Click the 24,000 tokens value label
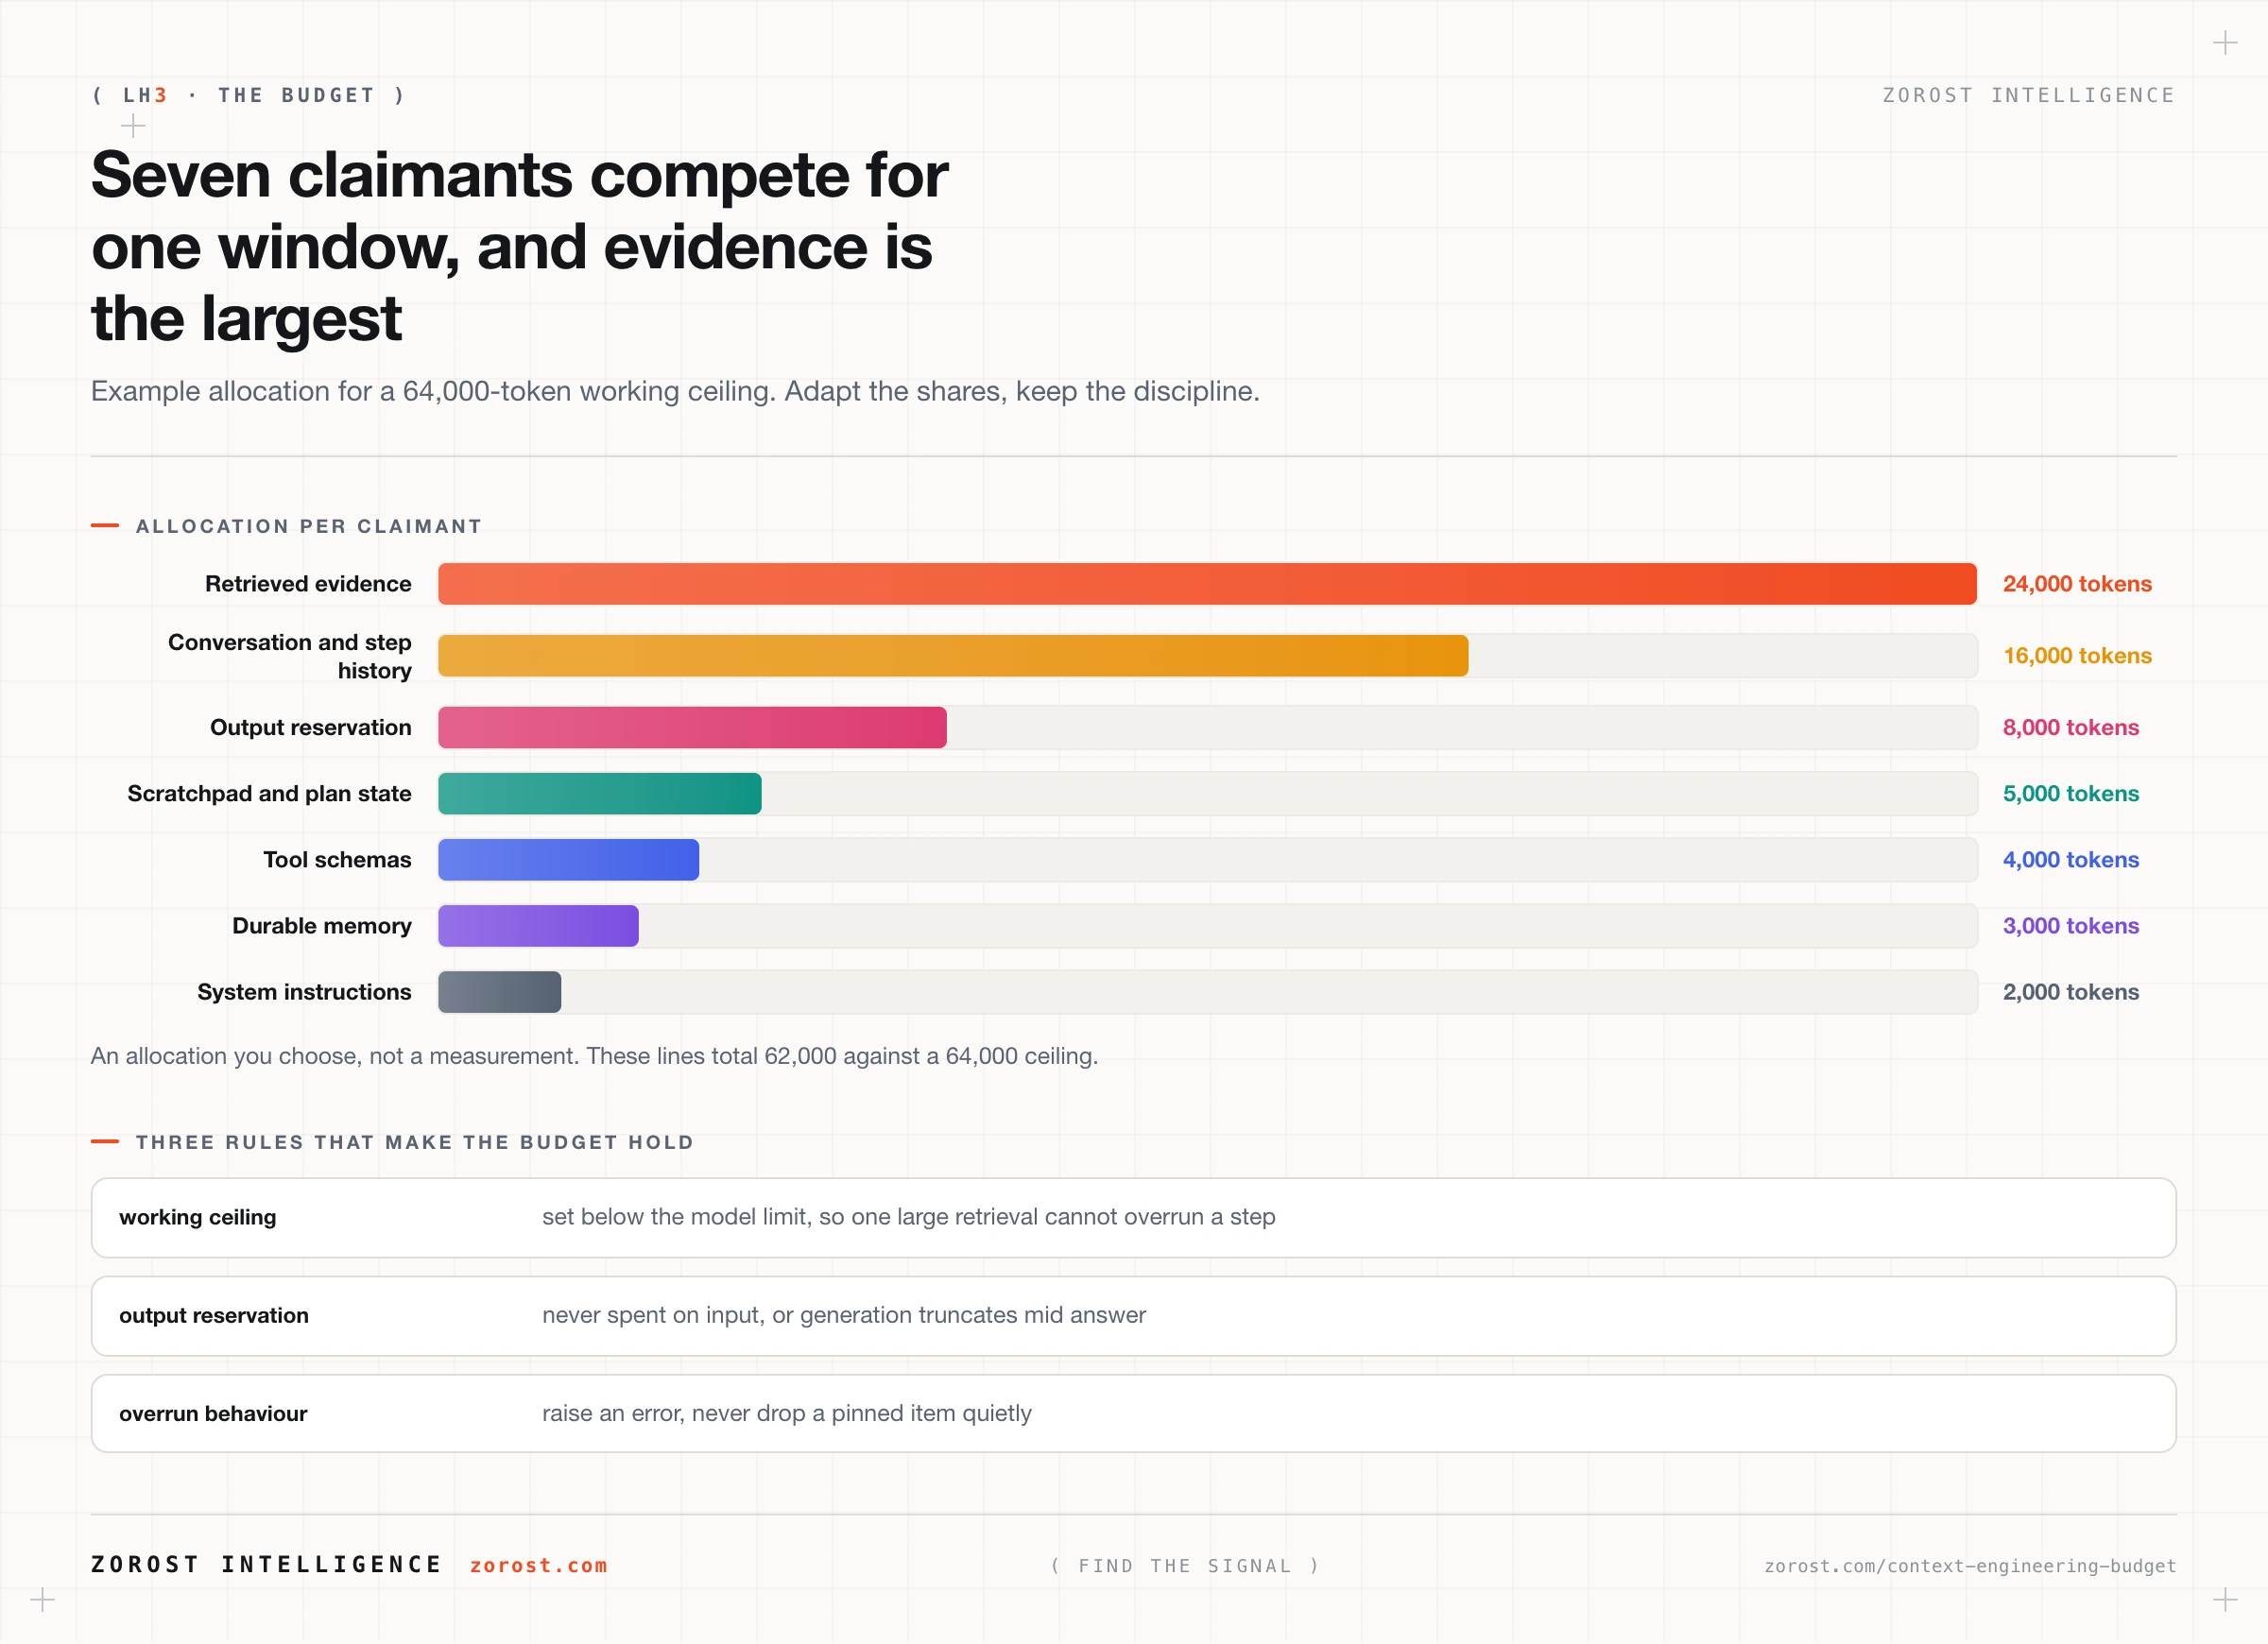2268x1644 pixels. coord(2077,584)
